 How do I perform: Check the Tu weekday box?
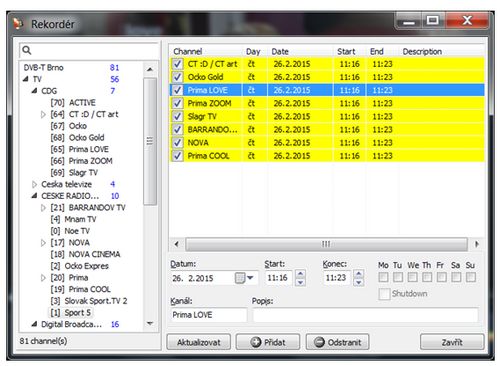[x=398, y=277]
